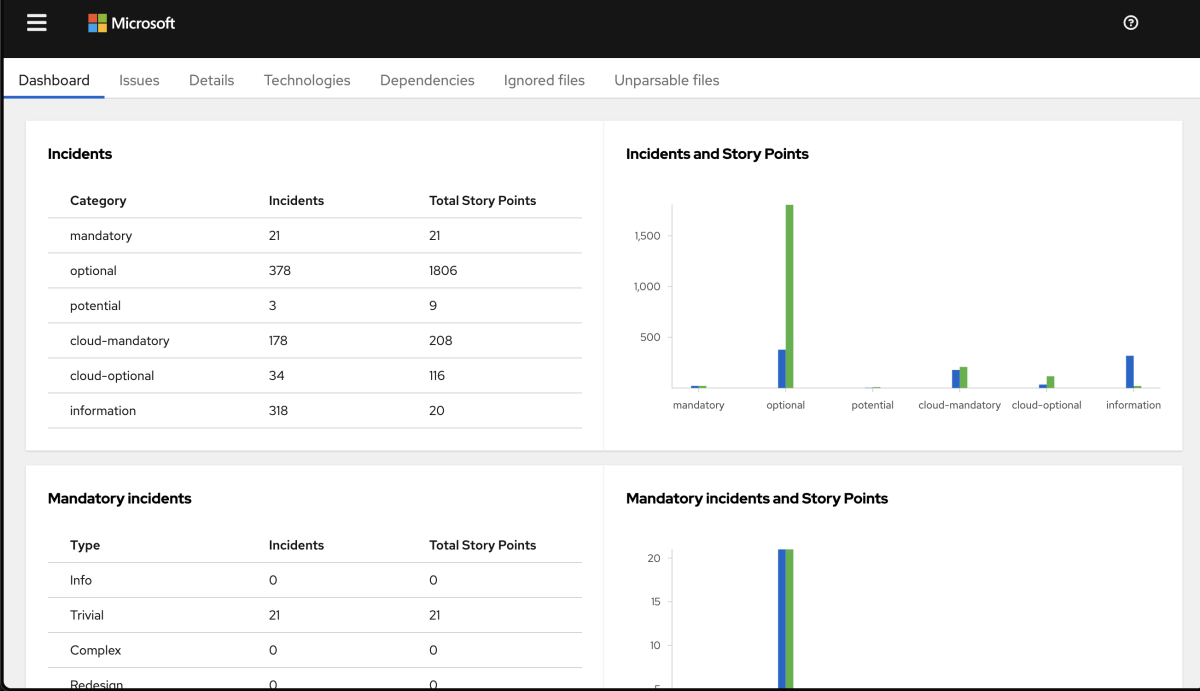Select the Dashboard tab
The image size is (1200, 691).
click(x=54, y=80)
